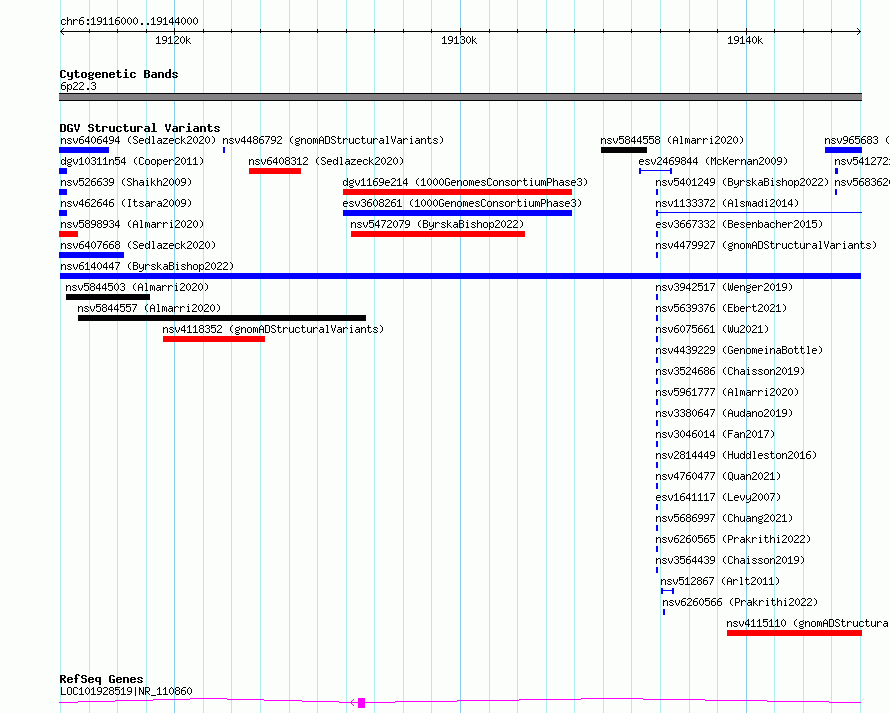The image size is (890, 713).
Task: Click the dgv1169e214 (1000GenomesConsortiumPhase3) label
Action: click(465, 182)
